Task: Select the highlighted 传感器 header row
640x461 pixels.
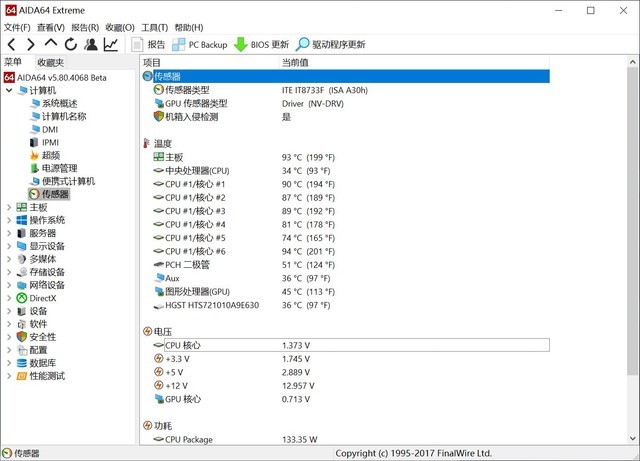Action: point(346,76)
